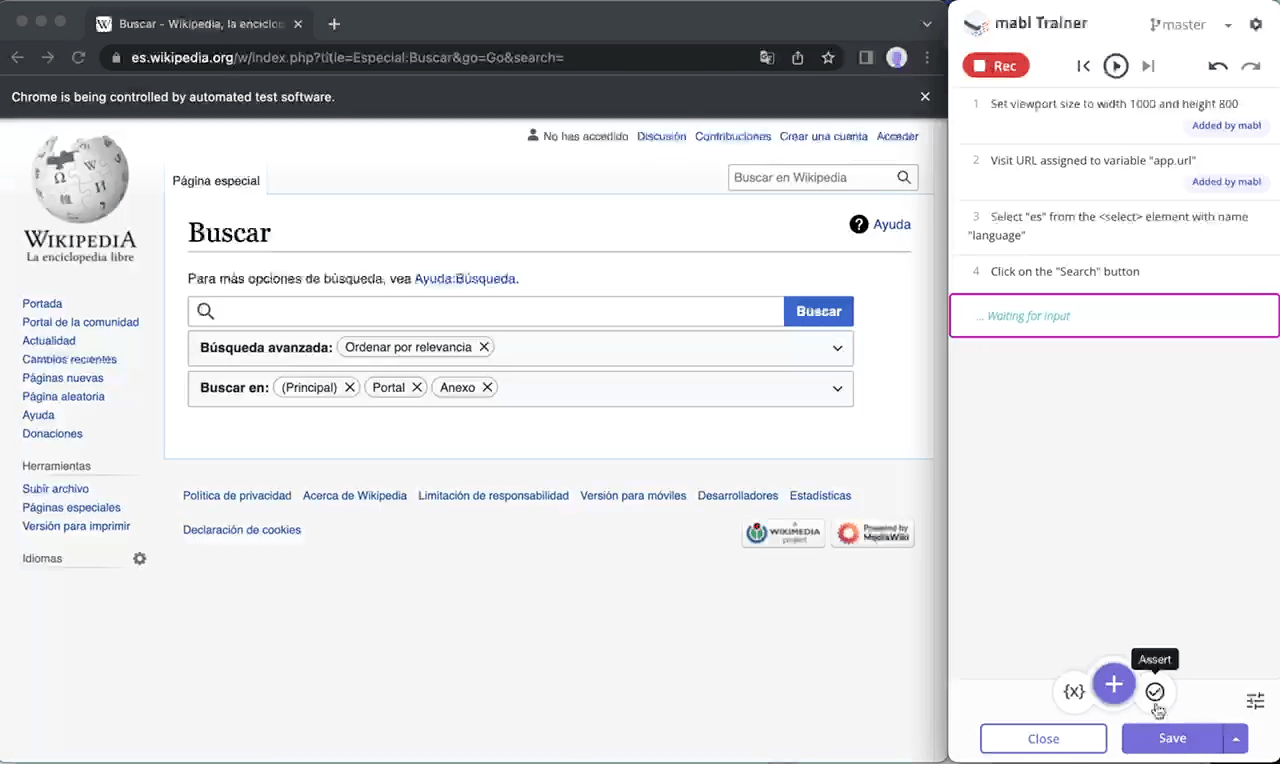Click the Acceder login link
The image size is (1280, 764).
(897, 136)
